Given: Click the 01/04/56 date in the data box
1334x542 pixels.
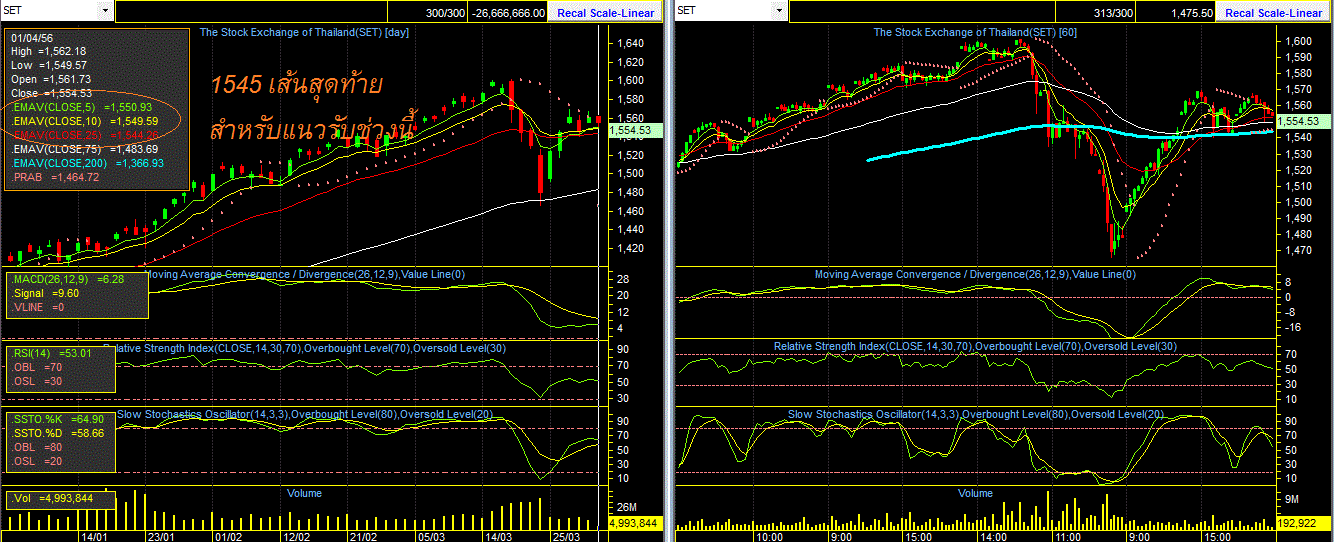Looking at the screenshot, I should pyautogui.click(x=32, y=36).
